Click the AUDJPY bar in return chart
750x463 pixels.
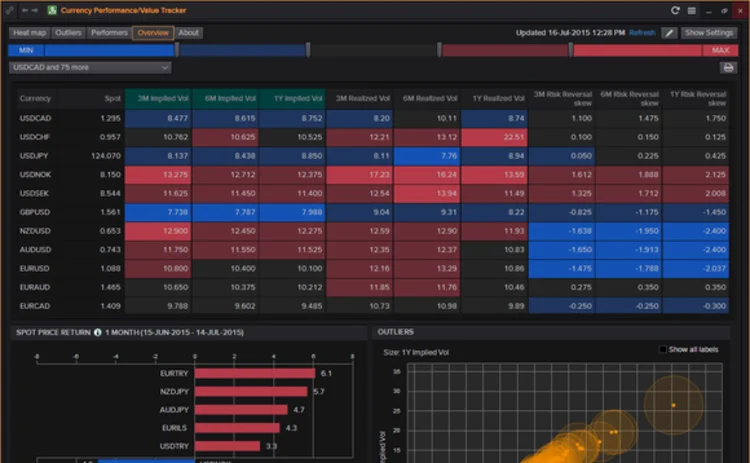coord(241,409)
